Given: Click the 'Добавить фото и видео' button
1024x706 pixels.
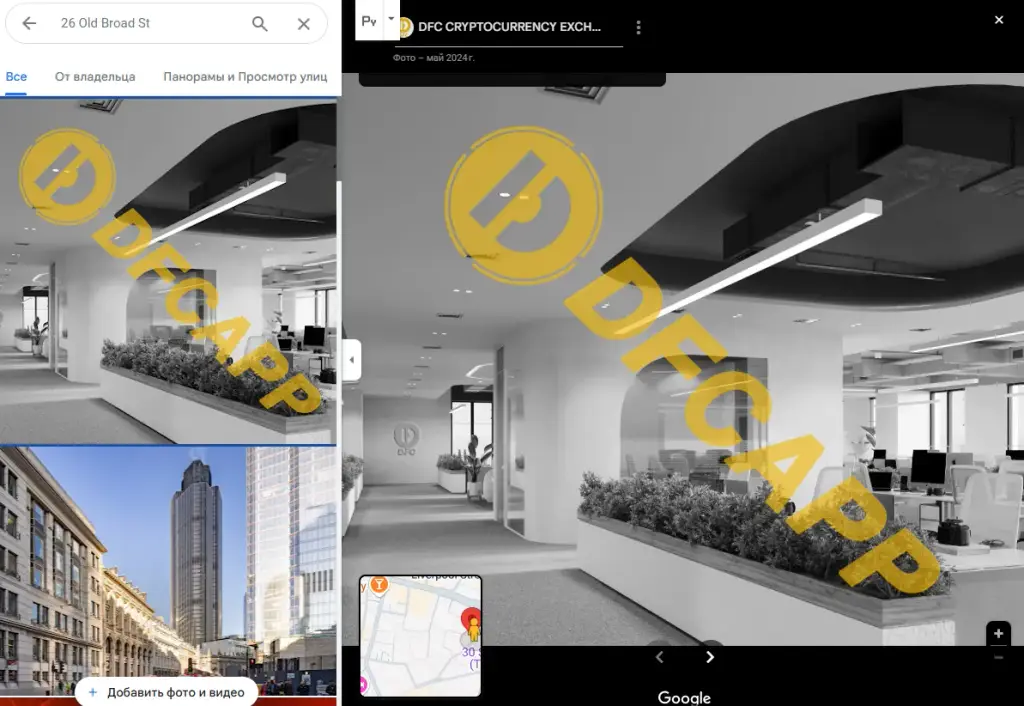Looking at the screenshot, I should pyautogui.click(x=168, y=692).
